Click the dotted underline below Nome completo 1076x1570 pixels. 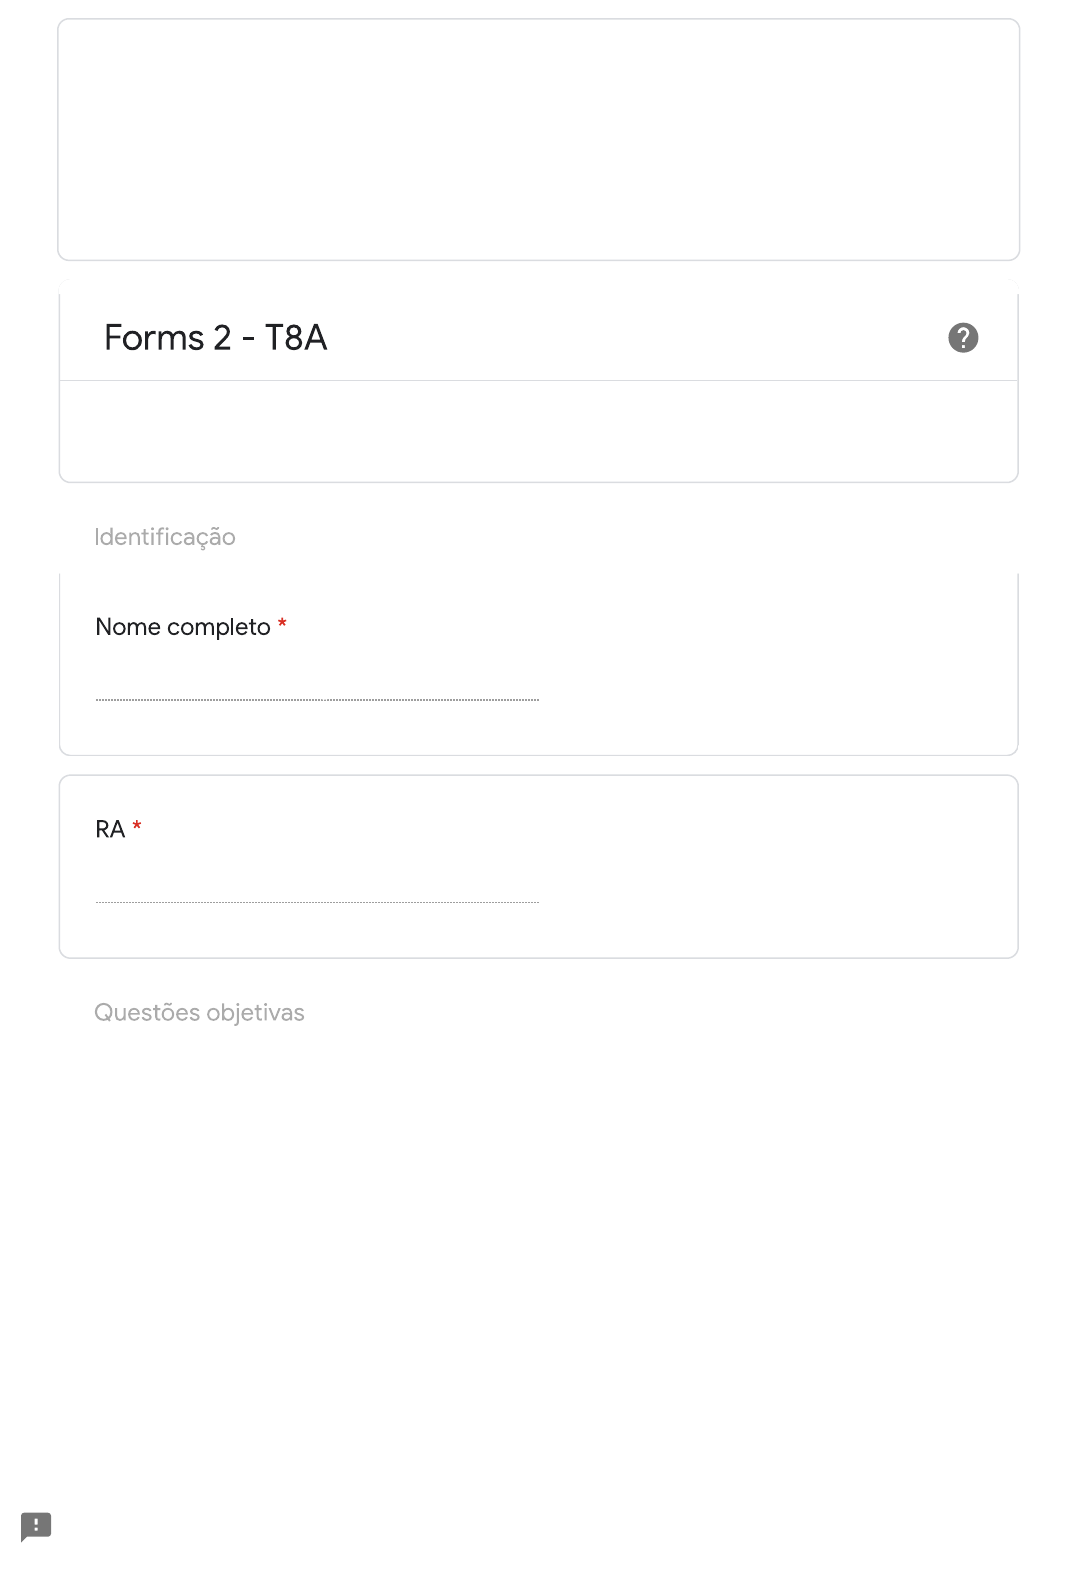(317, 700)
